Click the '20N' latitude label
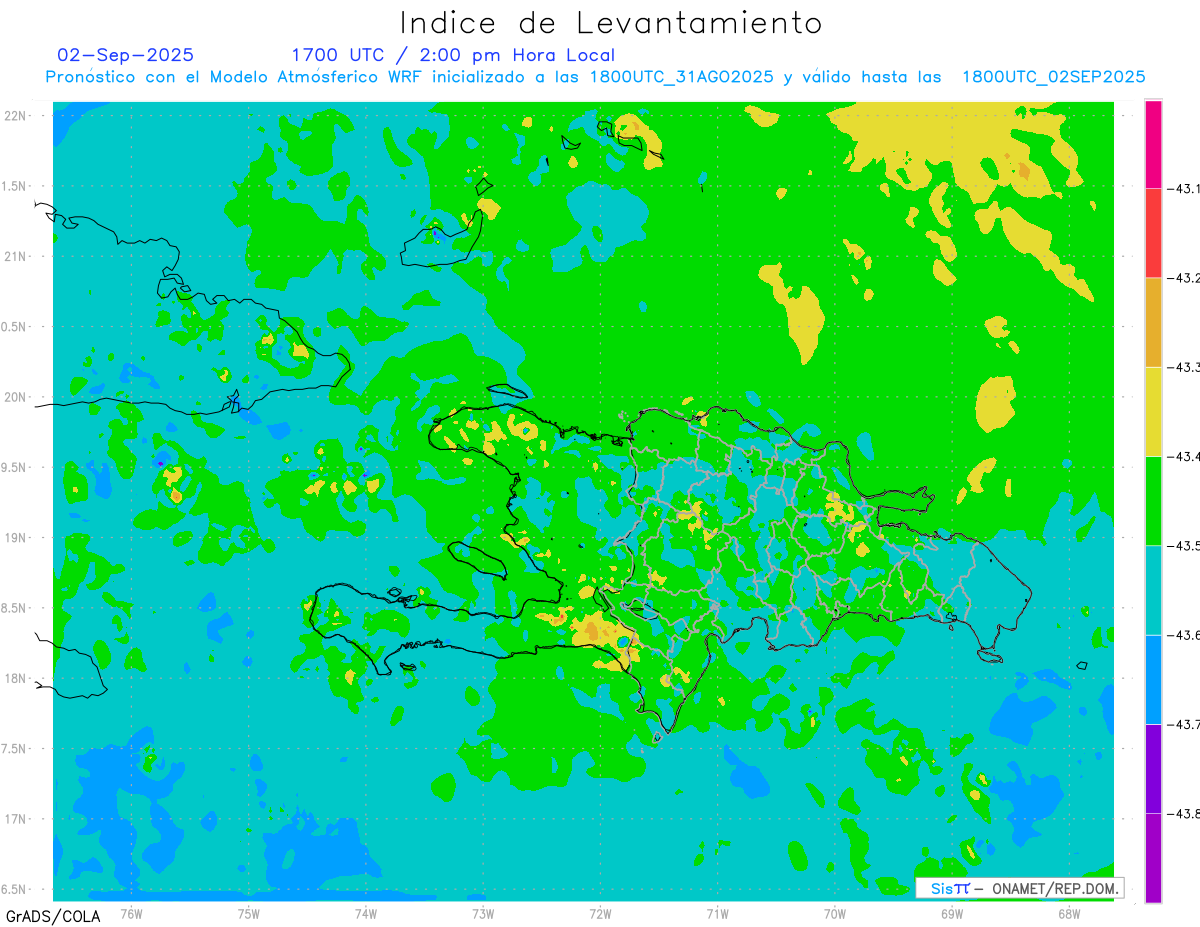1200x927 pixels. (16, 397)
